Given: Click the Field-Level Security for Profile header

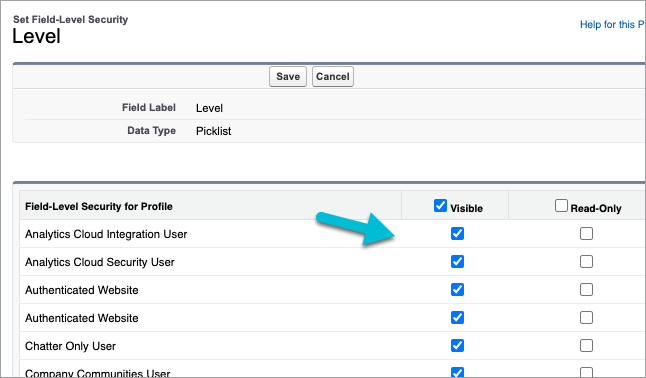Looking at the screenshot, I should [99, 207].
